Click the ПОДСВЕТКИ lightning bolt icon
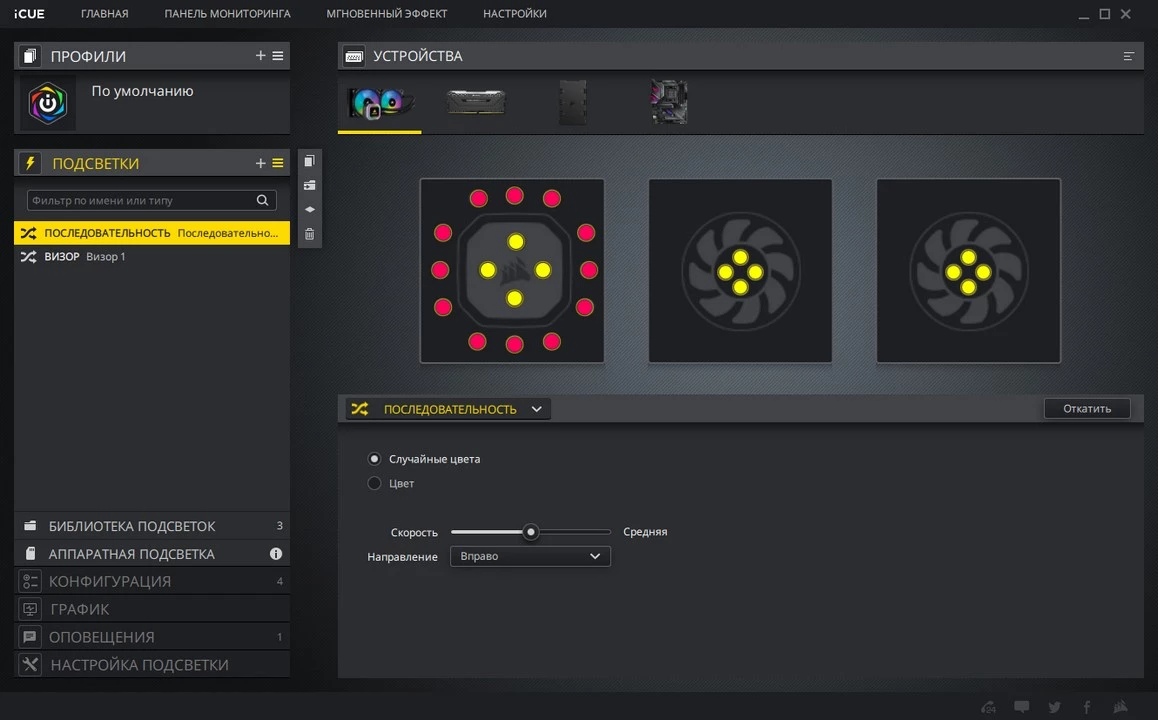The height and width of the screenshot is (720, 1158). click(30, 163)
